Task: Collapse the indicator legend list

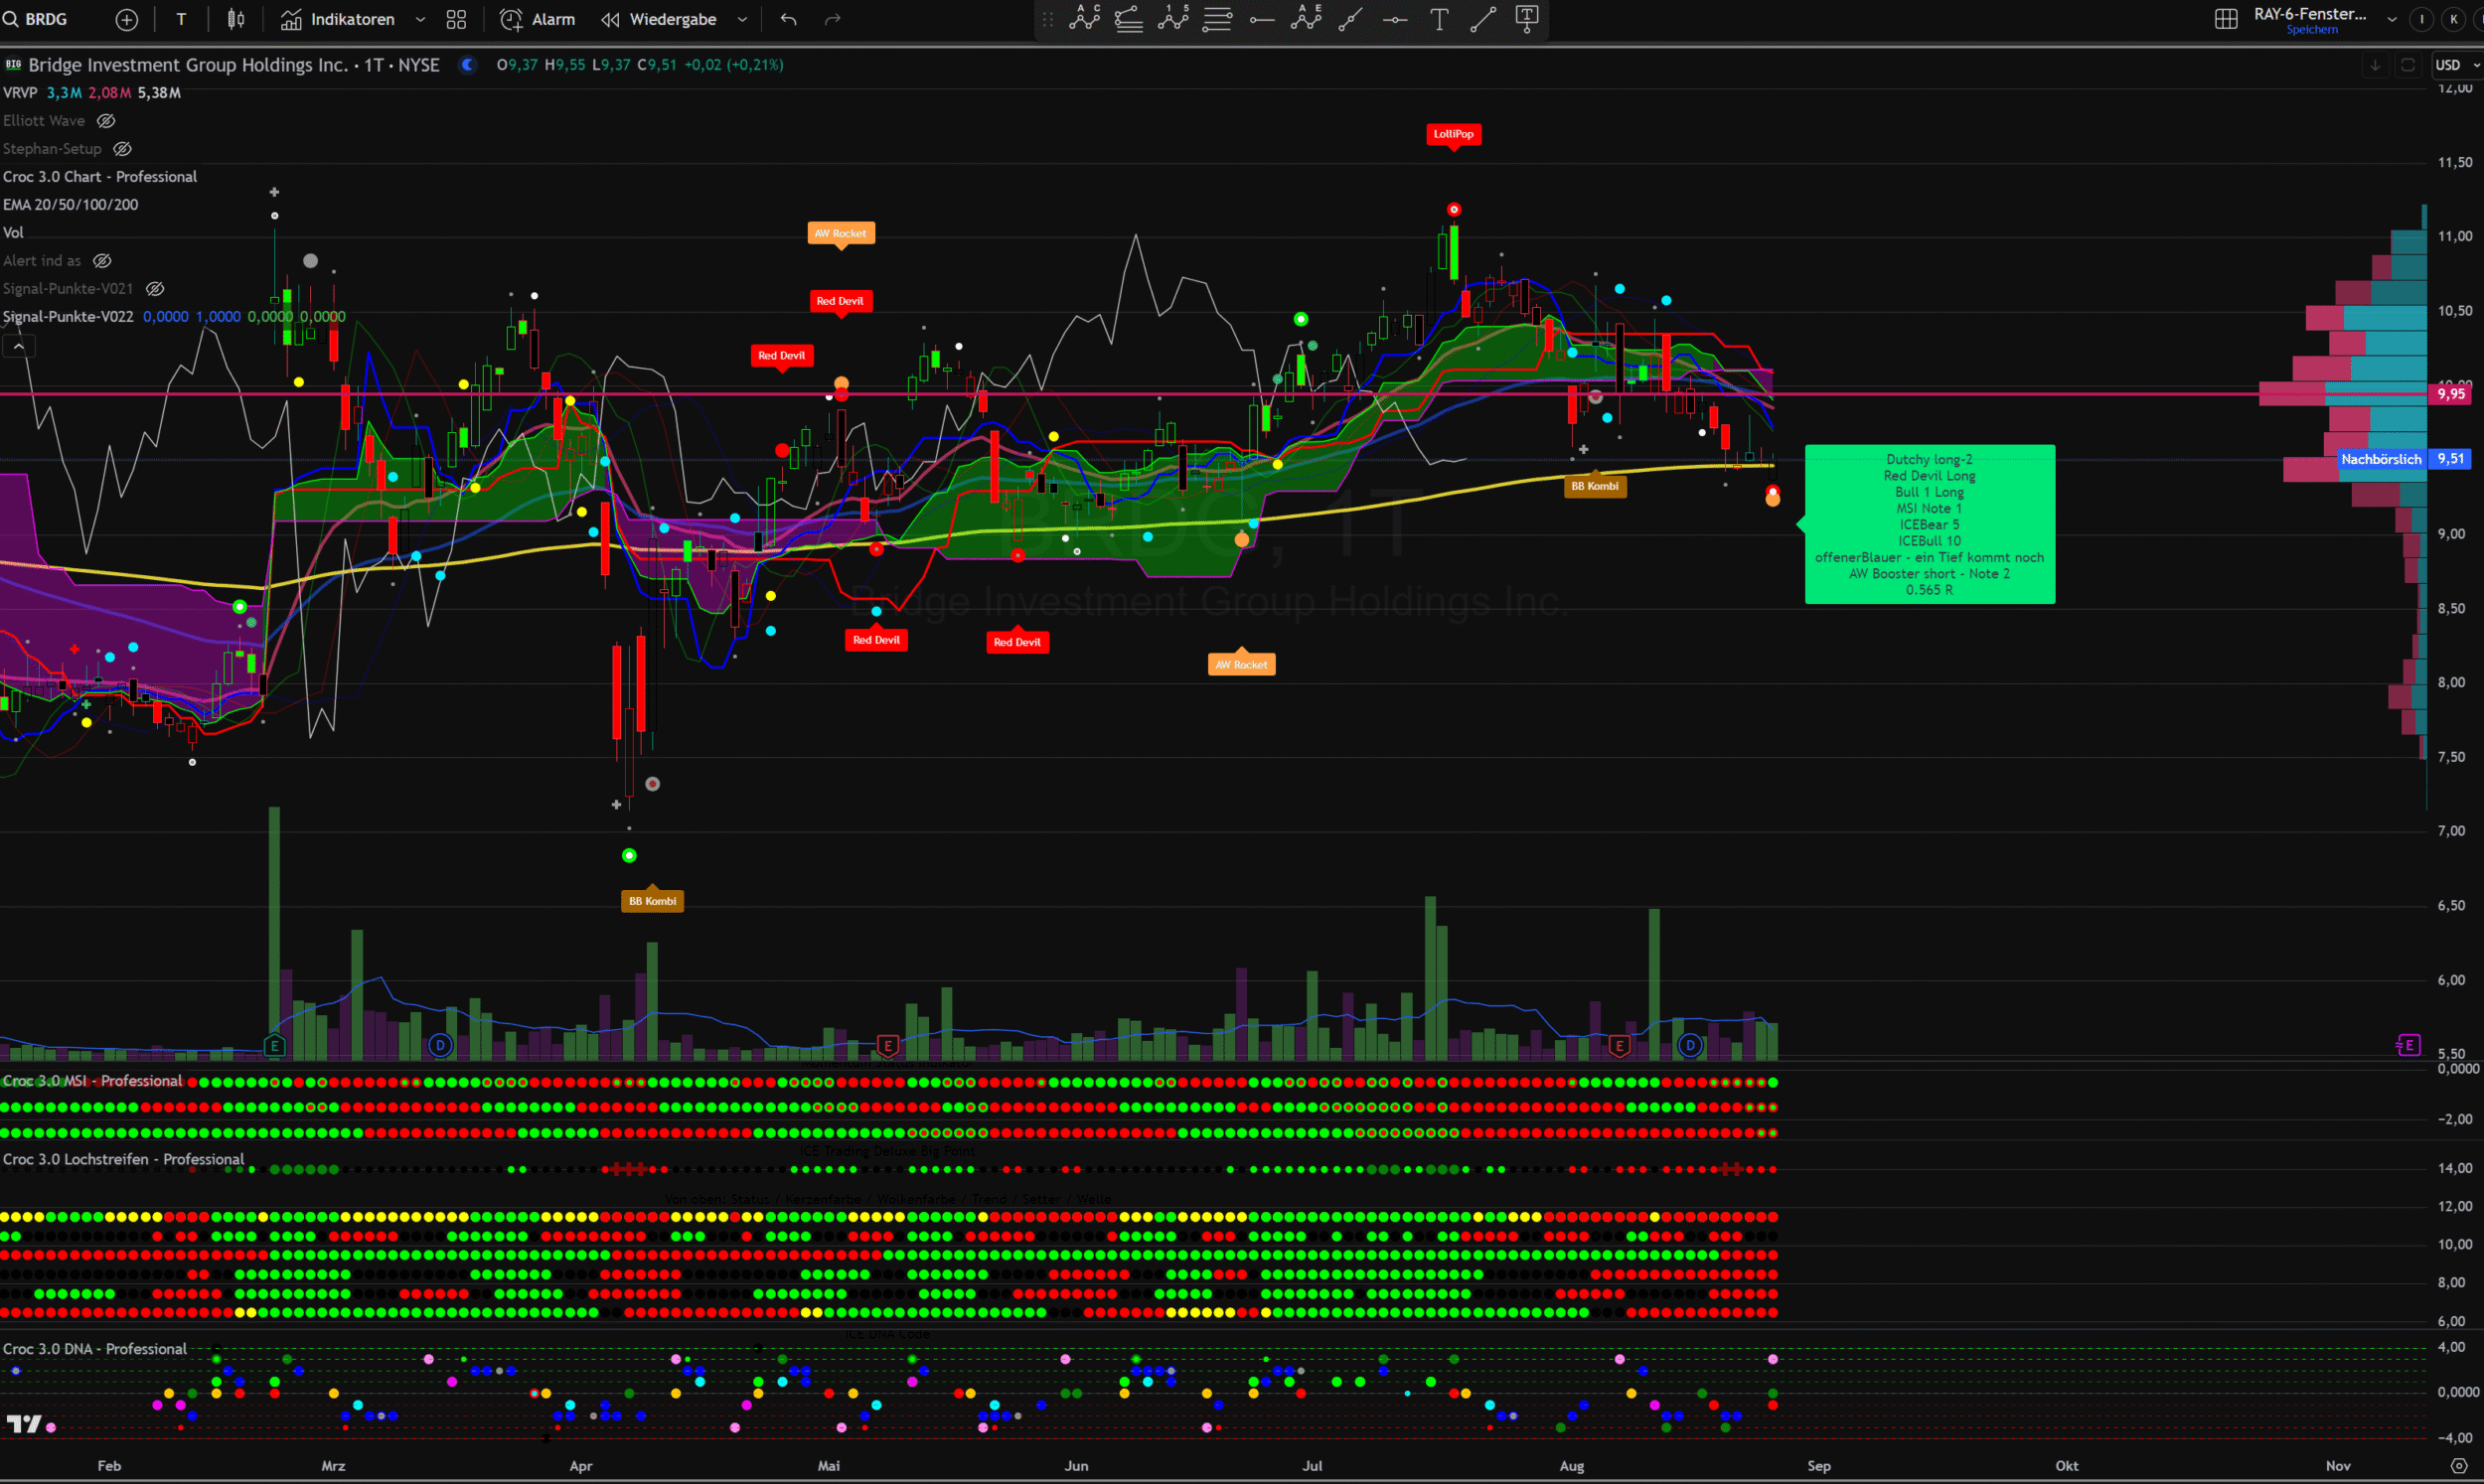Action: point(18,346)
